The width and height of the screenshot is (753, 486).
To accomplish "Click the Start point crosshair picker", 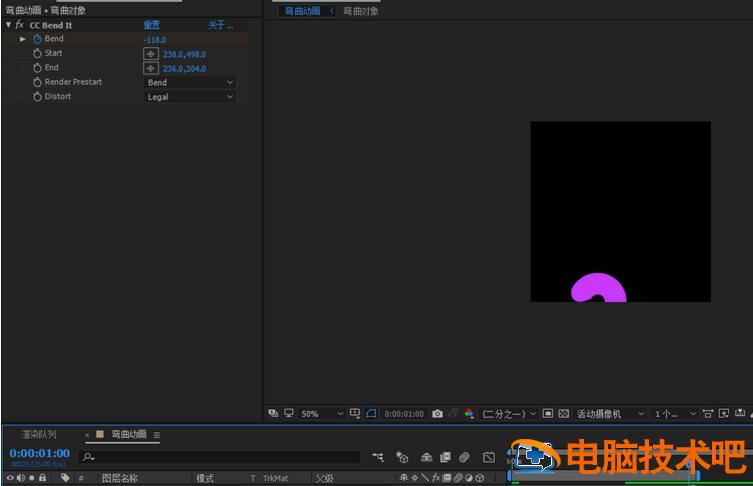I will (151, 54).
